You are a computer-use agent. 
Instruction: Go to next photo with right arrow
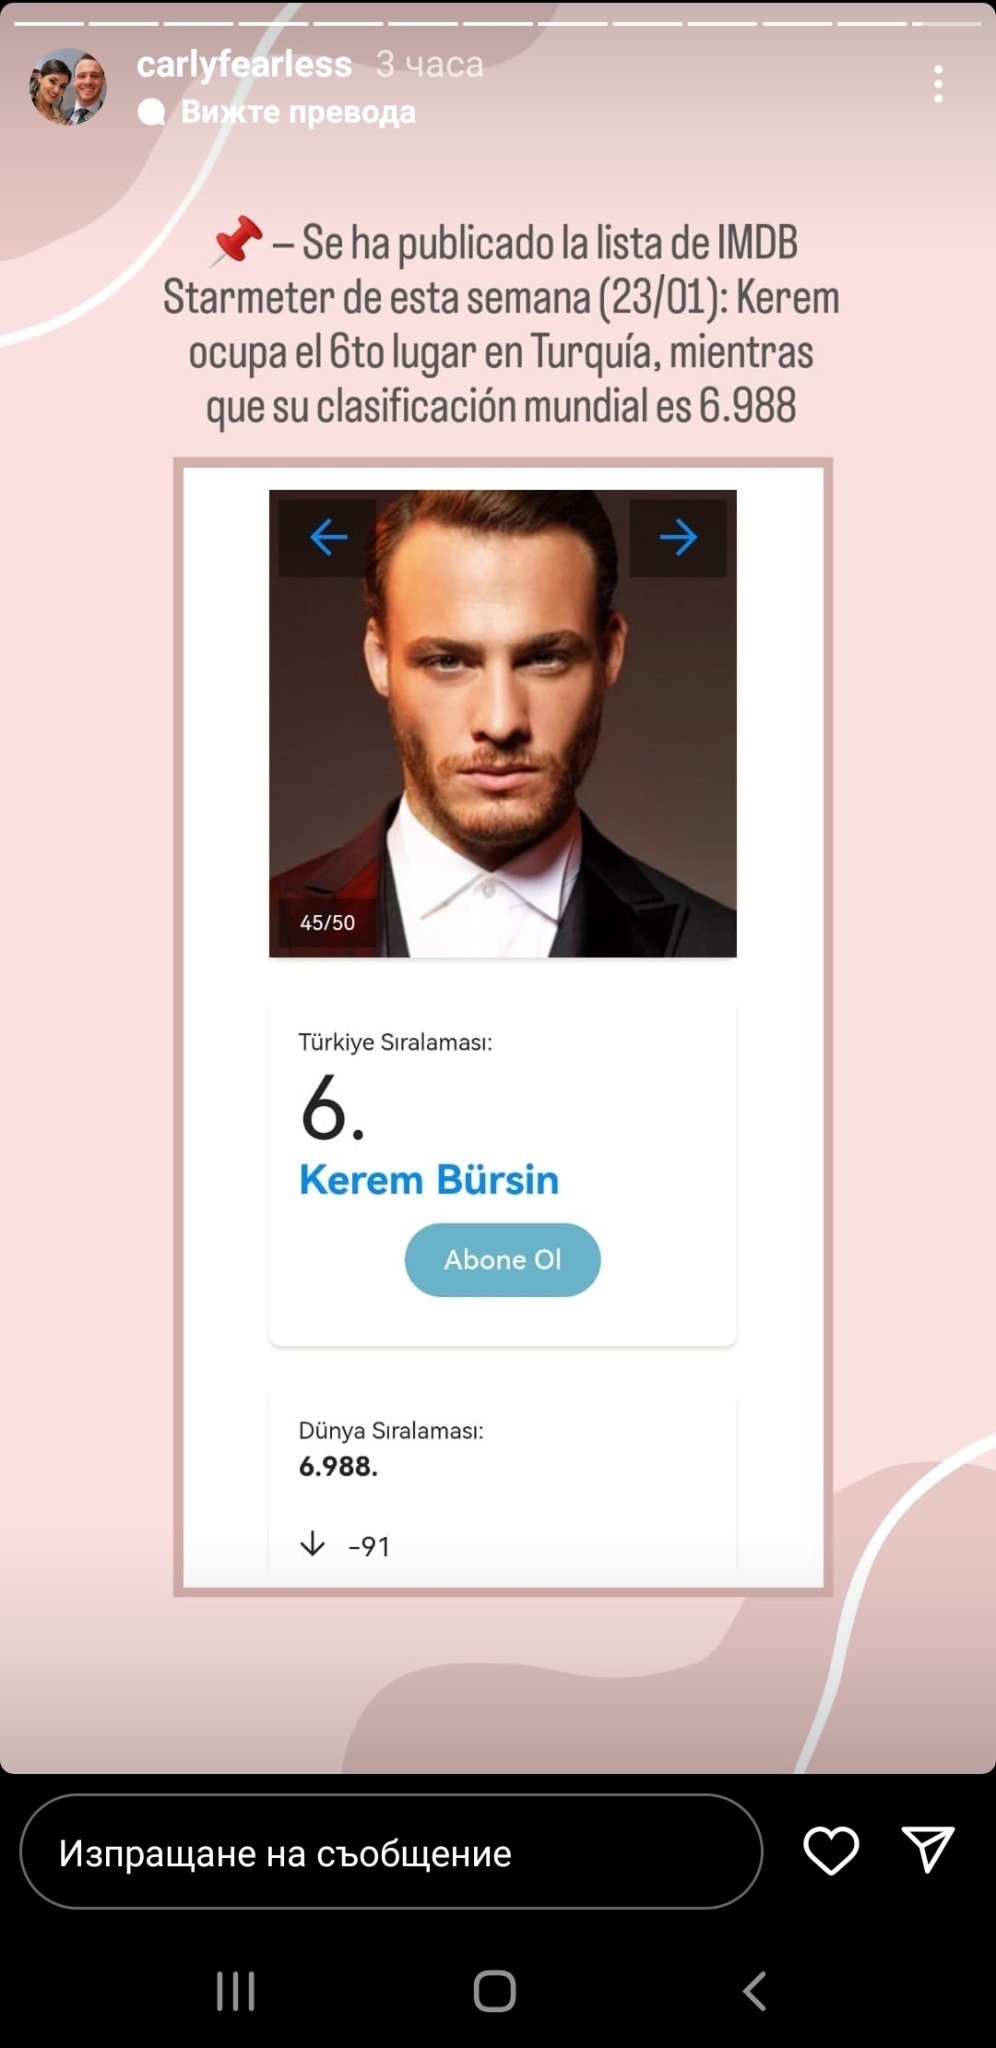(x=678, y=538)
